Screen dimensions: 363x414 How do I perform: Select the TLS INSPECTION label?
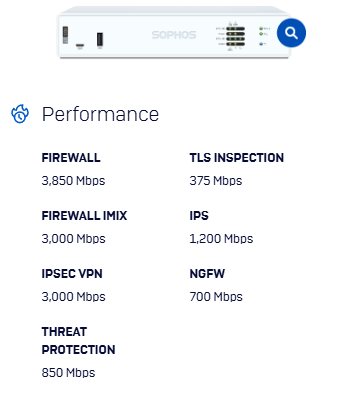pyautogui.click(x=236, y=158)
